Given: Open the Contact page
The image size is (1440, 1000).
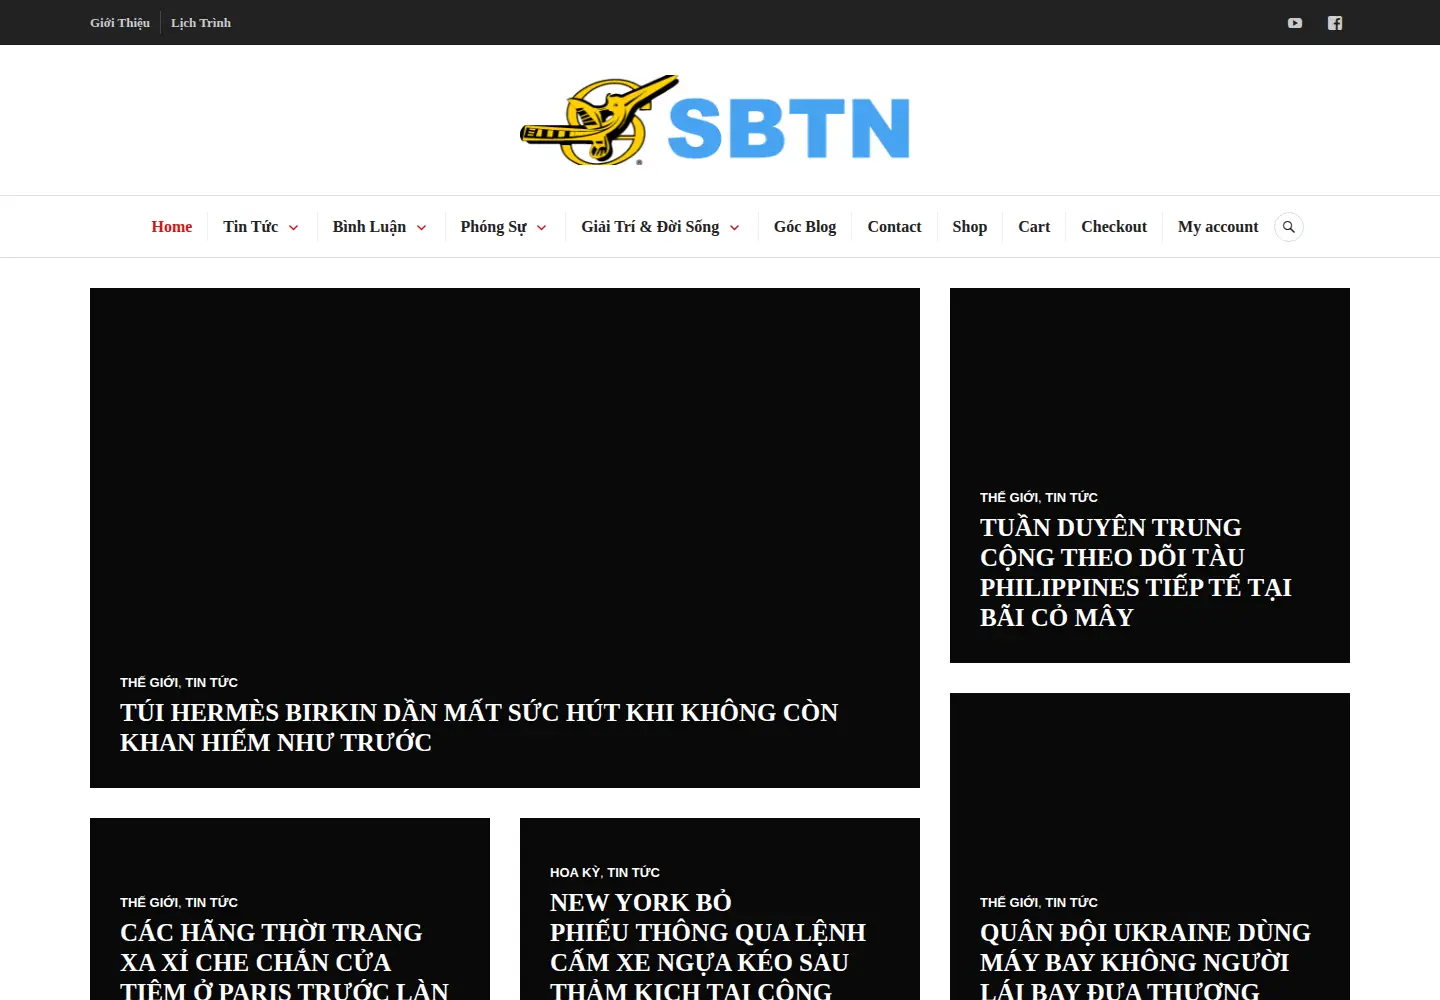Looking at the screenshot, I should point(894,227).
